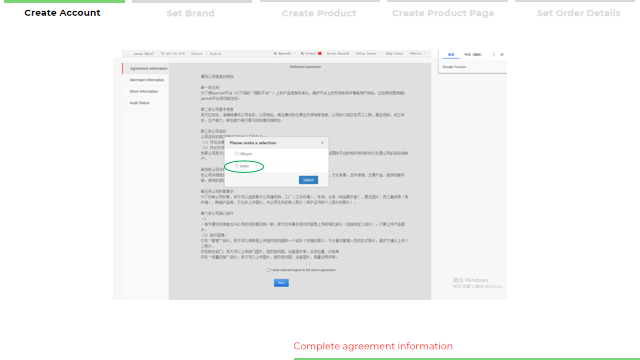Select the second language tab in Google Translate
The width and height of the screenshot is (640, 360).
[x=473, y=55]
